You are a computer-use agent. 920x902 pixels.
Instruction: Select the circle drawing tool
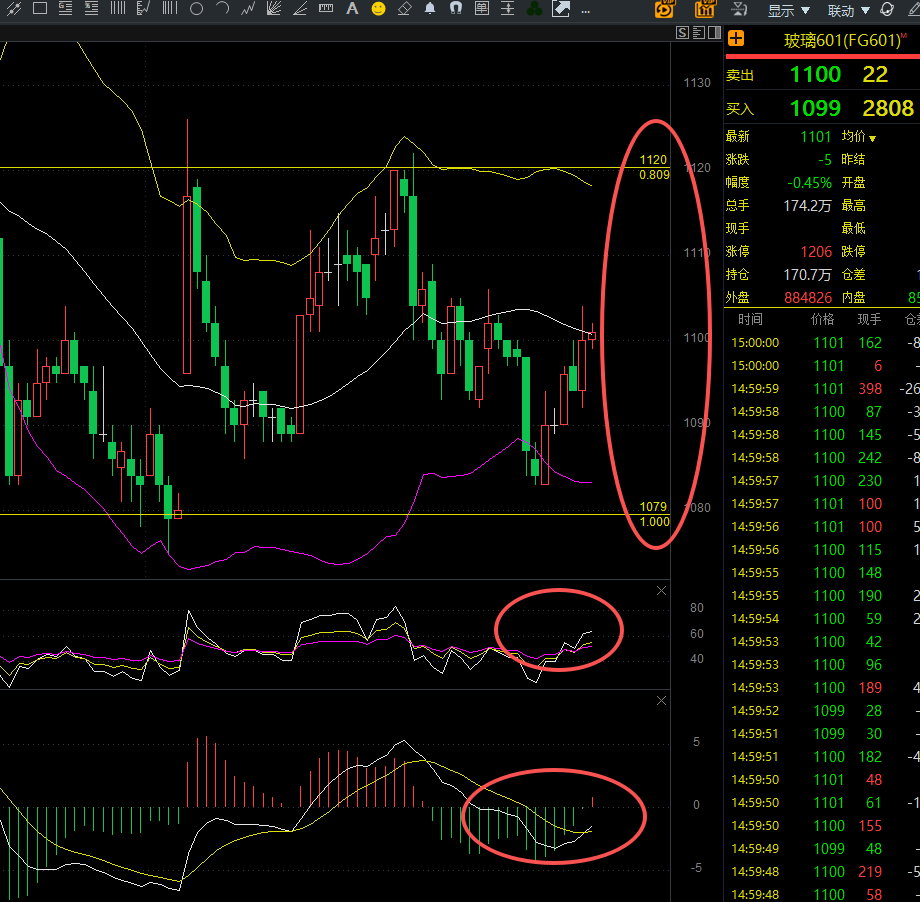click(197, 9)
